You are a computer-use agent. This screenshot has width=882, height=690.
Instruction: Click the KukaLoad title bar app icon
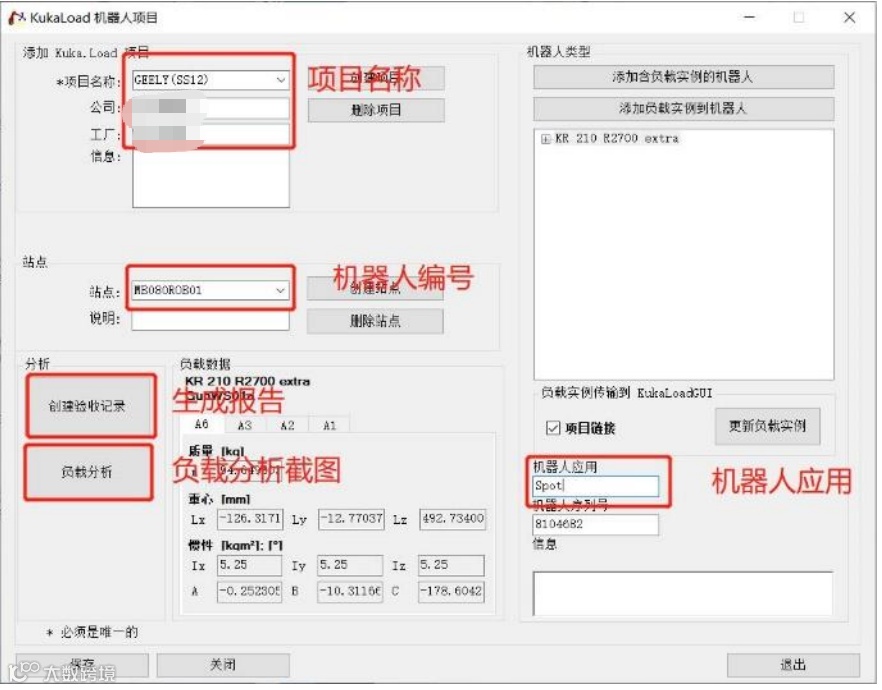(x=17, y=18)
